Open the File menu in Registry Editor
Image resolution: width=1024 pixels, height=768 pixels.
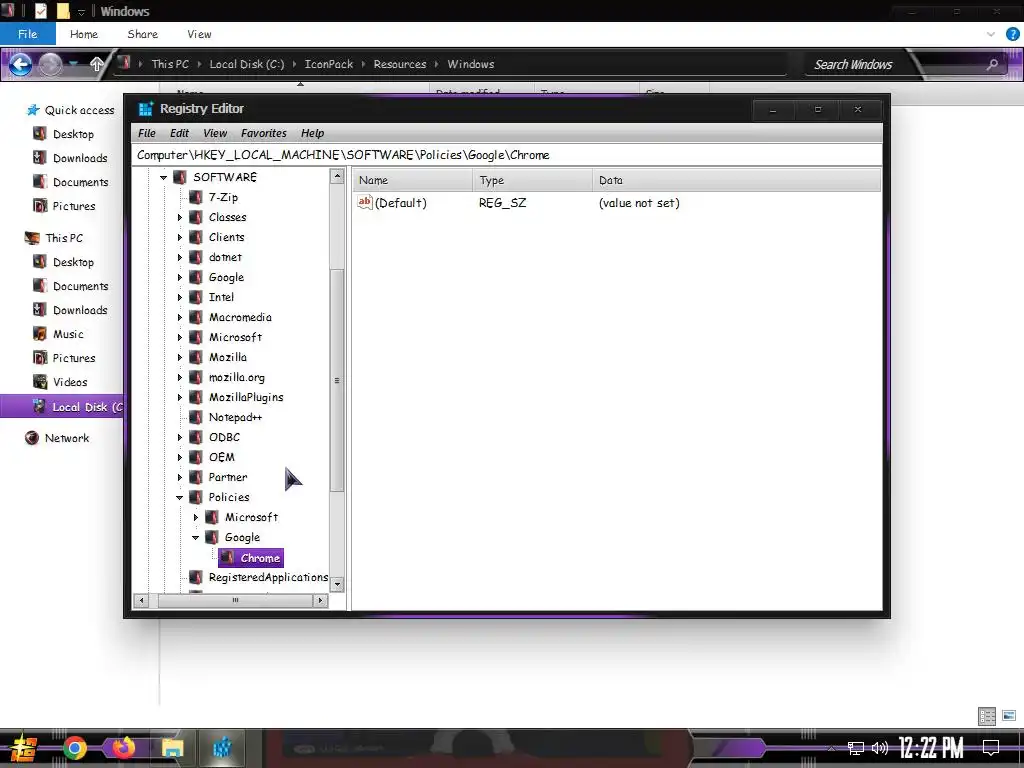click(146, 133)
